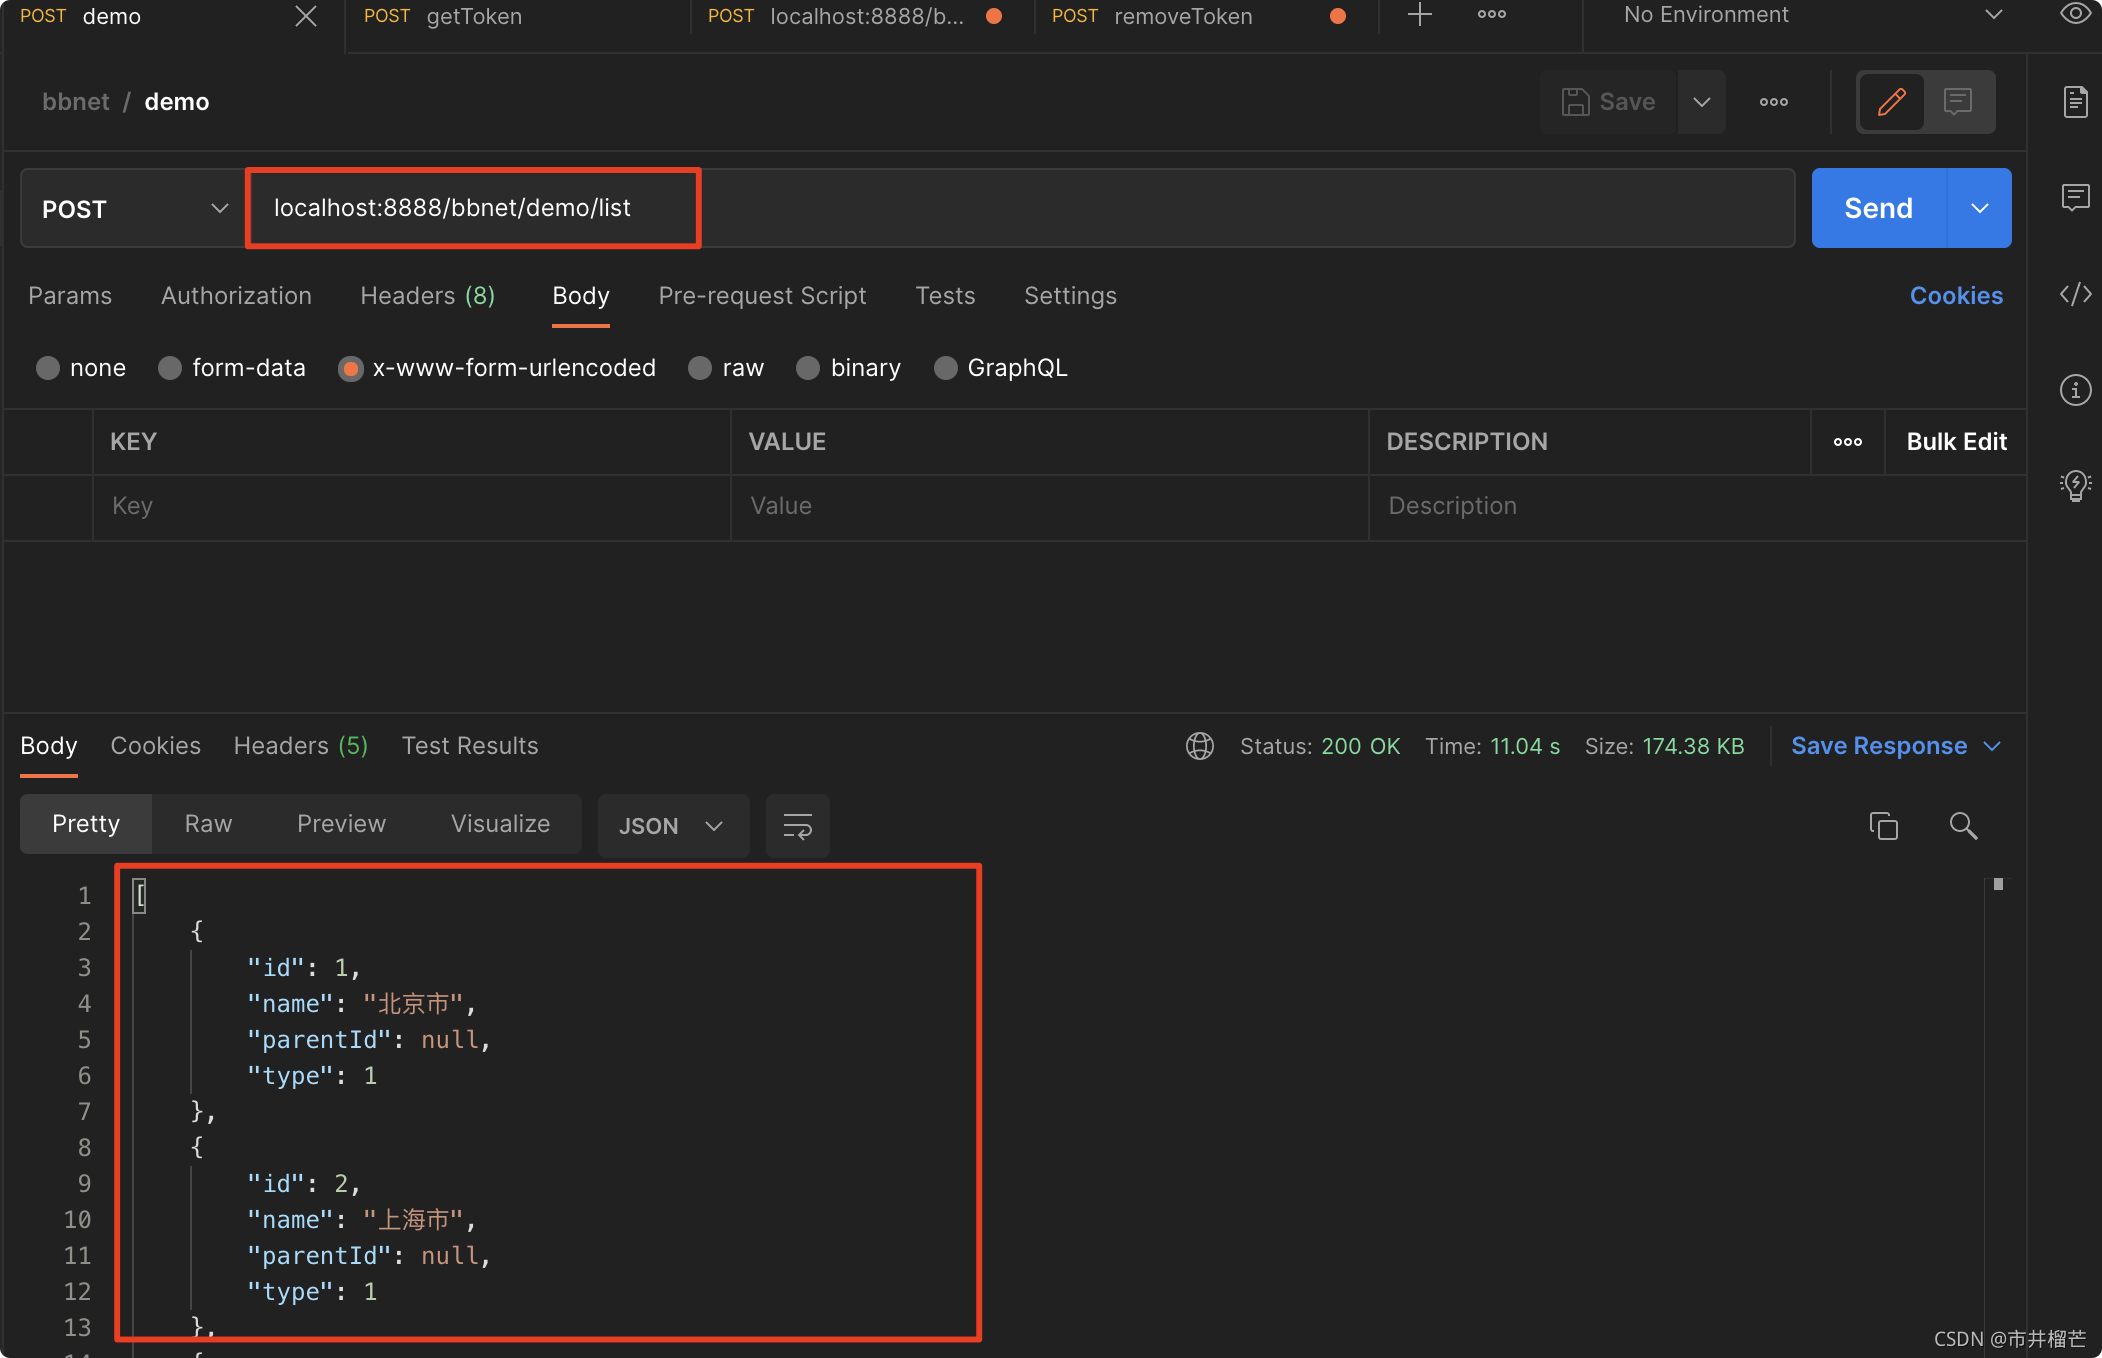Copy response using the copy icon
Viewport: 2102px width, 1358px height.
1883,826
